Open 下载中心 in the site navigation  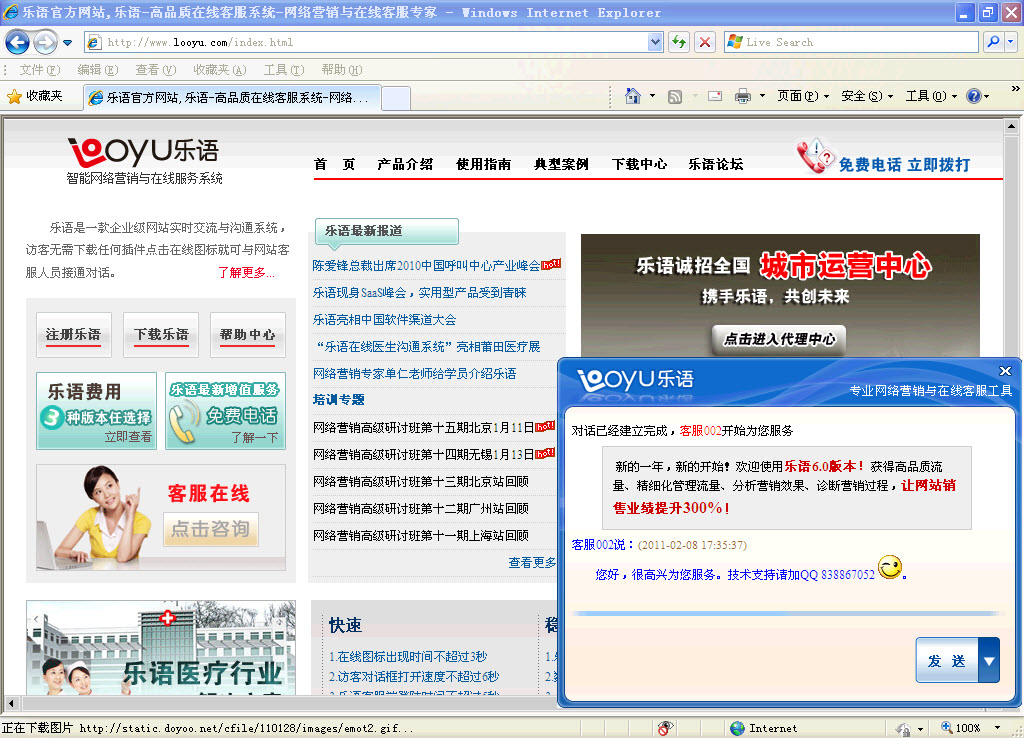pos(639,164)
